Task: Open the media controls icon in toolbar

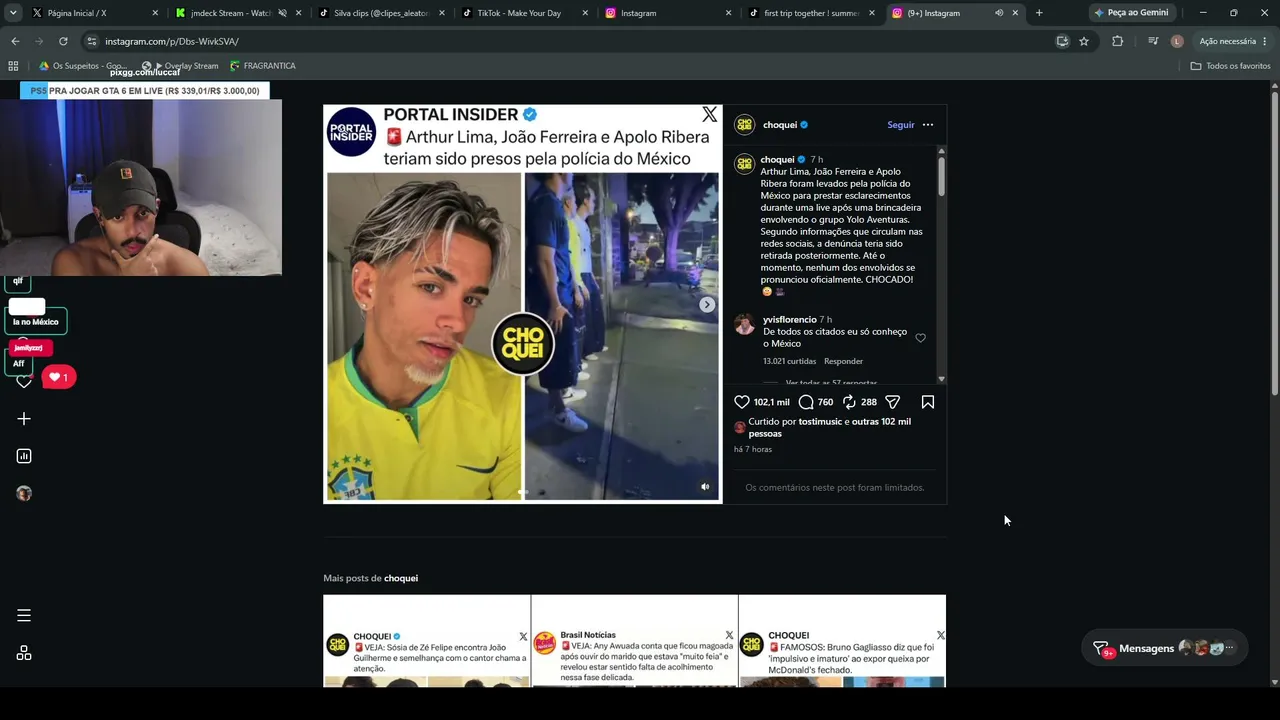Action: coord(1153,41)
